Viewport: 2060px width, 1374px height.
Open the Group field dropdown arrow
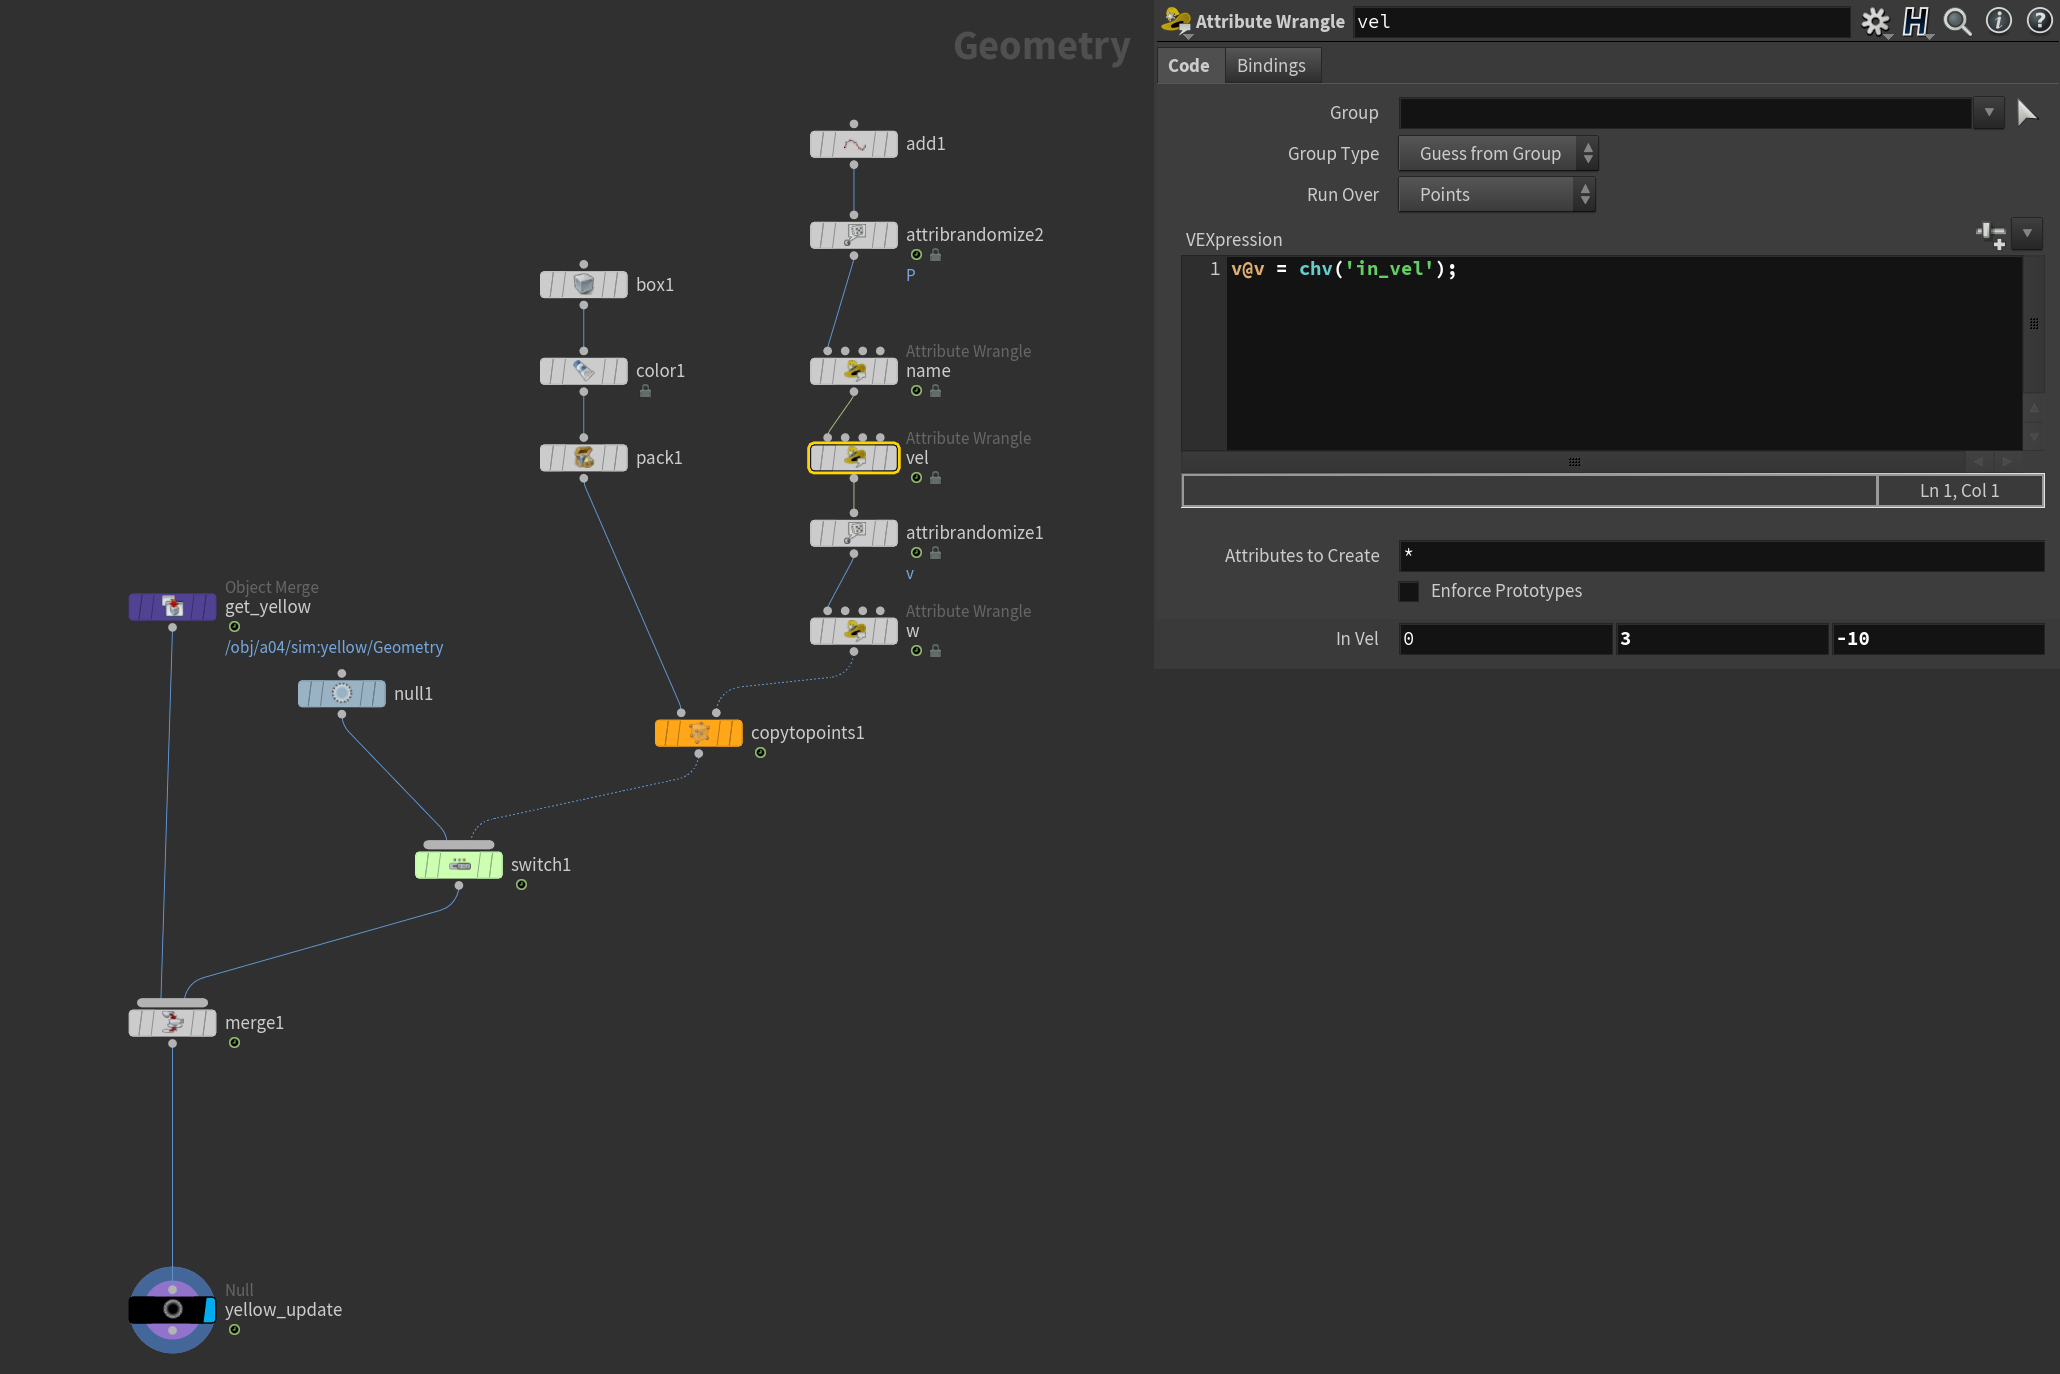coord(1989,113)
